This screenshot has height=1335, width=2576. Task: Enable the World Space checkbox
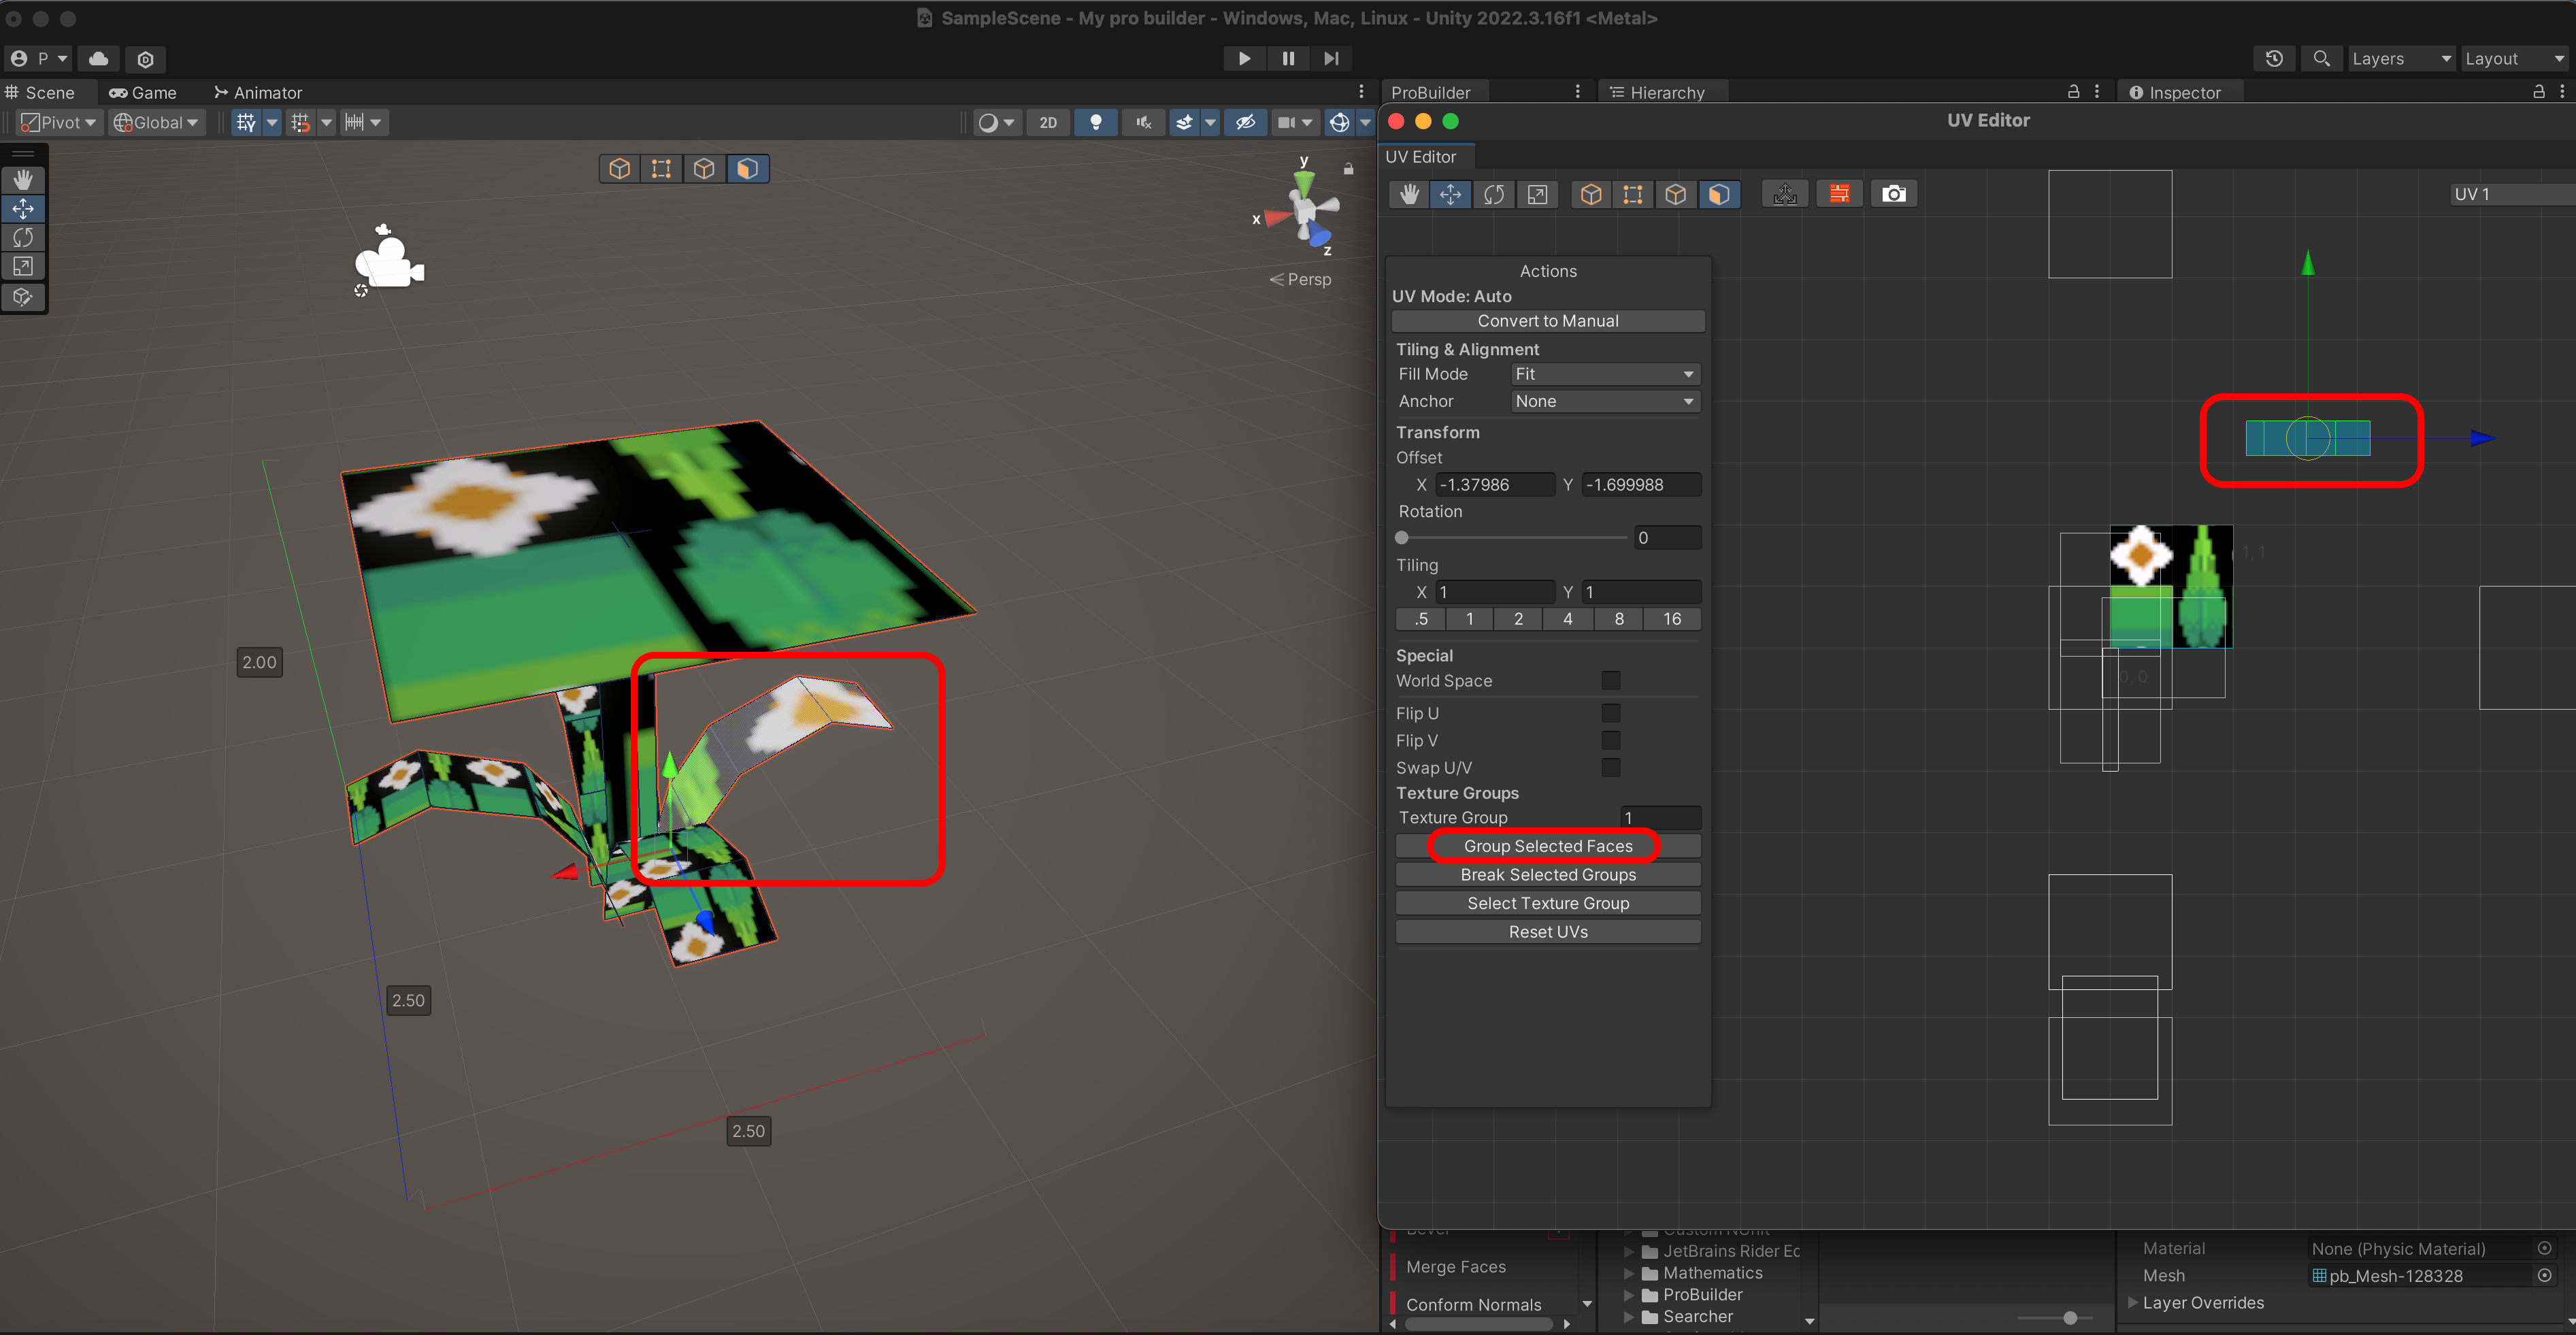coord(1610,680)
